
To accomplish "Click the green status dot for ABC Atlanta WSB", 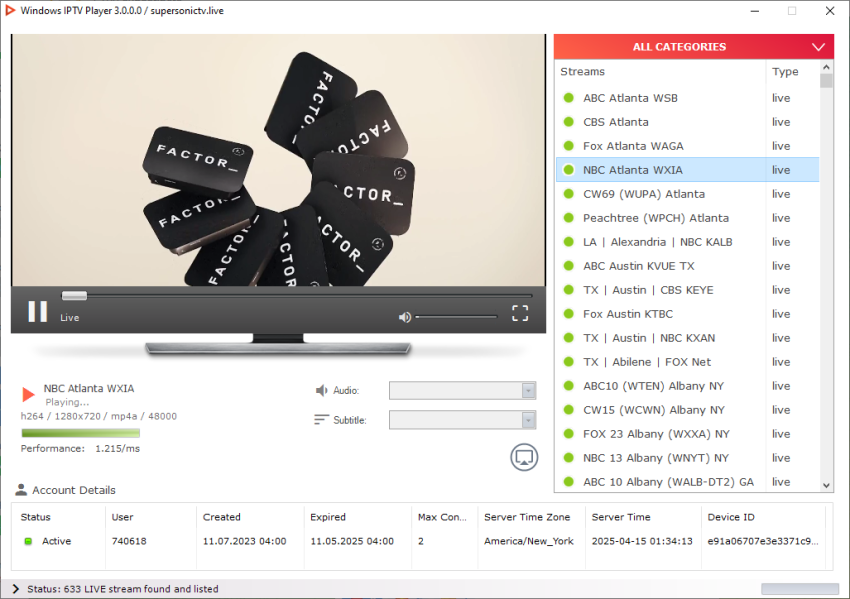I will click(x=569, y=98).
